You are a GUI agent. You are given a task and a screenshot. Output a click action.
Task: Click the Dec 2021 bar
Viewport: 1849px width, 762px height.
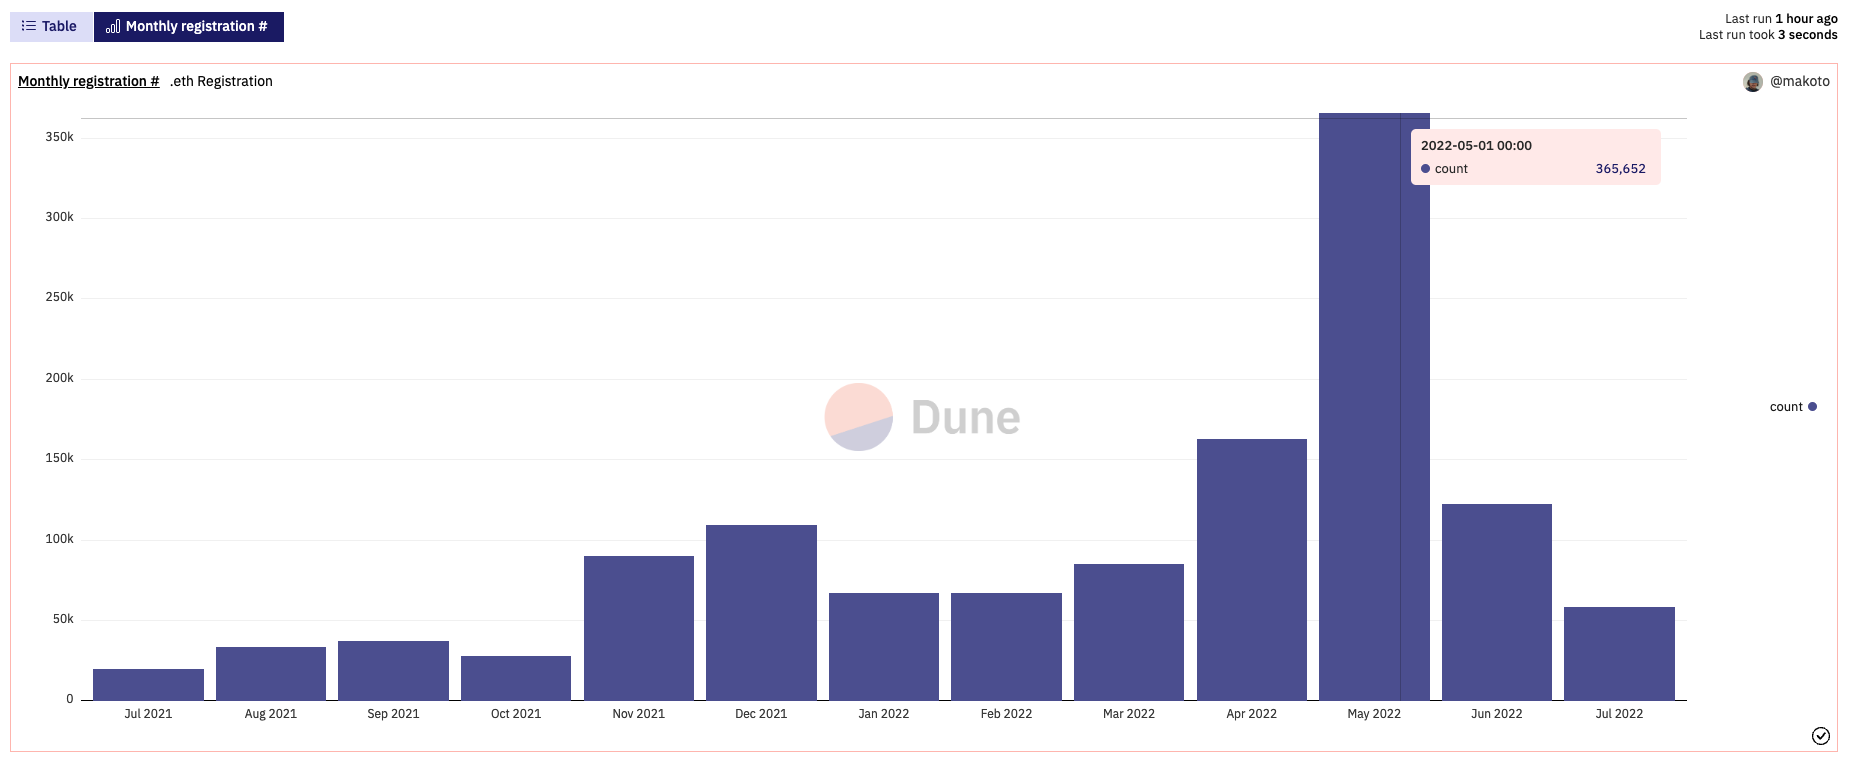point(761,612)
